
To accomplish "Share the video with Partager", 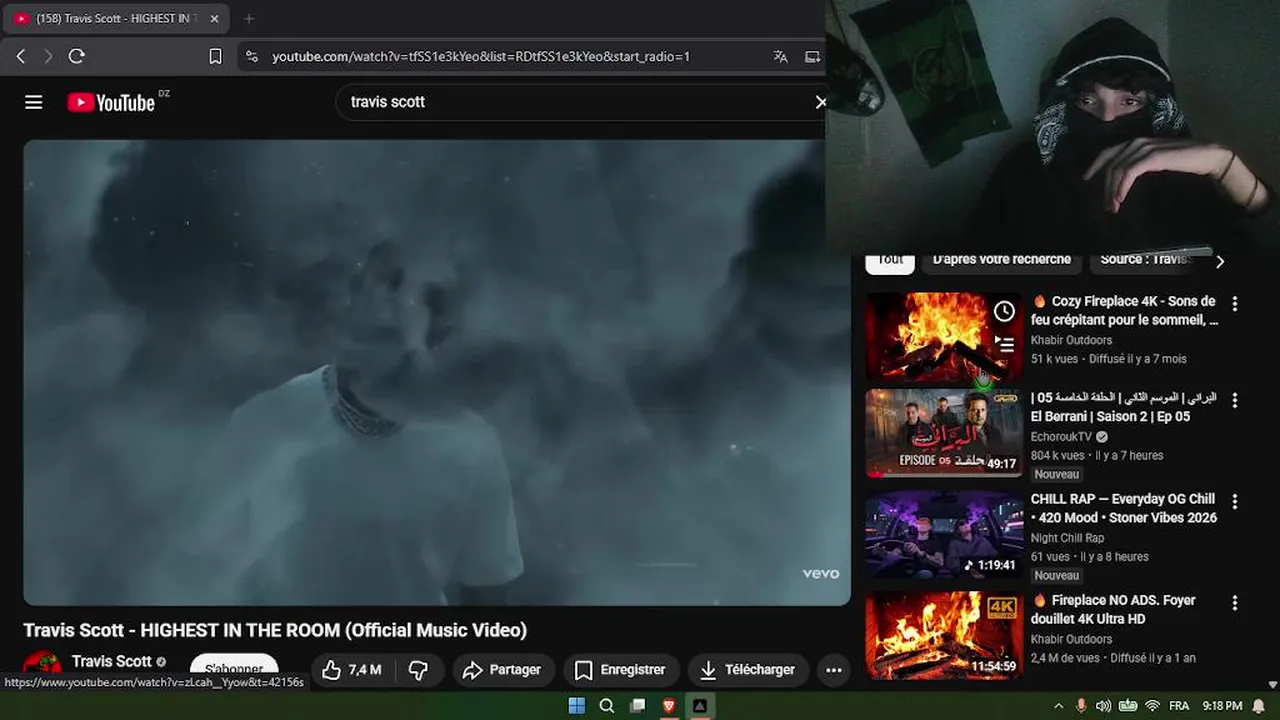I will pos(502,670).
